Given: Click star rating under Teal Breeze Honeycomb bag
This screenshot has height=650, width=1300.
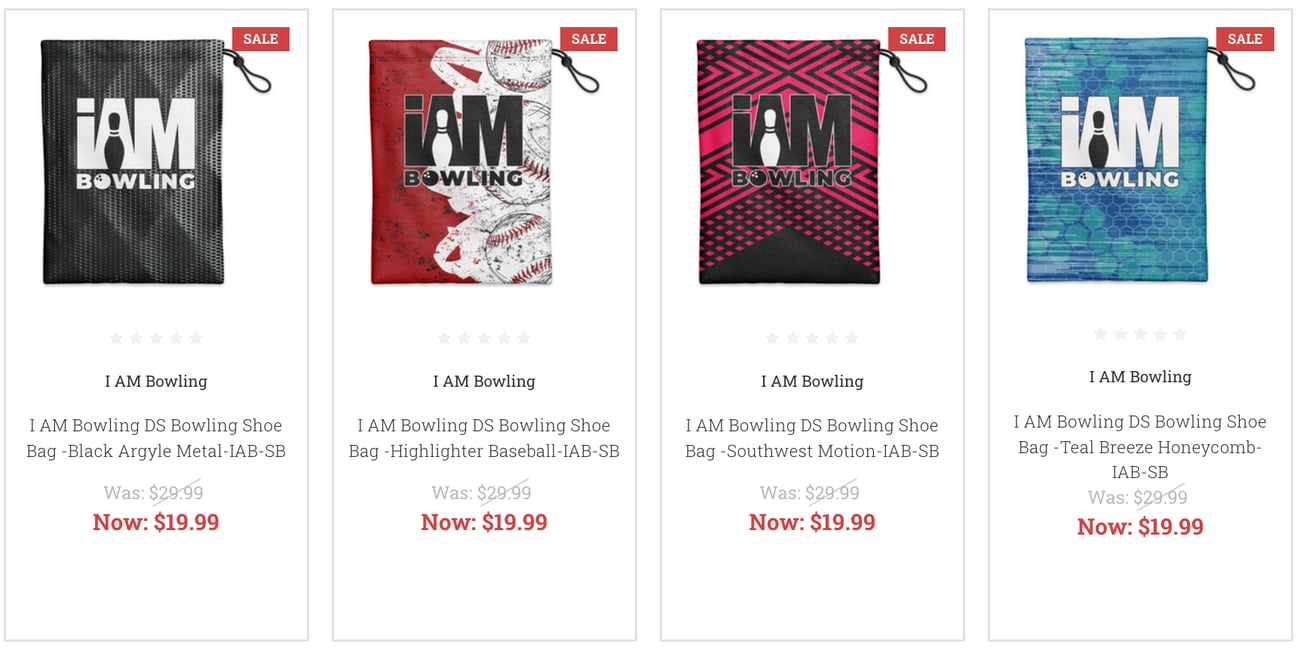Looking at the screenshot, I should pyautogui.click(x=1140, y=334).
